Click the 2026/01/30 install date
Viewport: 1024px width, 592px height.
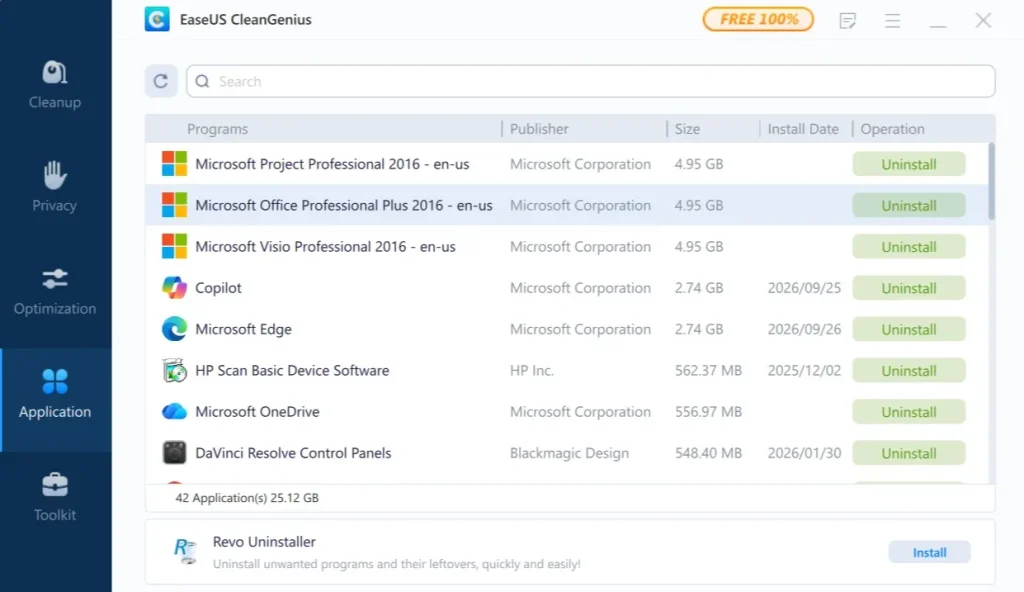point(804,453)
